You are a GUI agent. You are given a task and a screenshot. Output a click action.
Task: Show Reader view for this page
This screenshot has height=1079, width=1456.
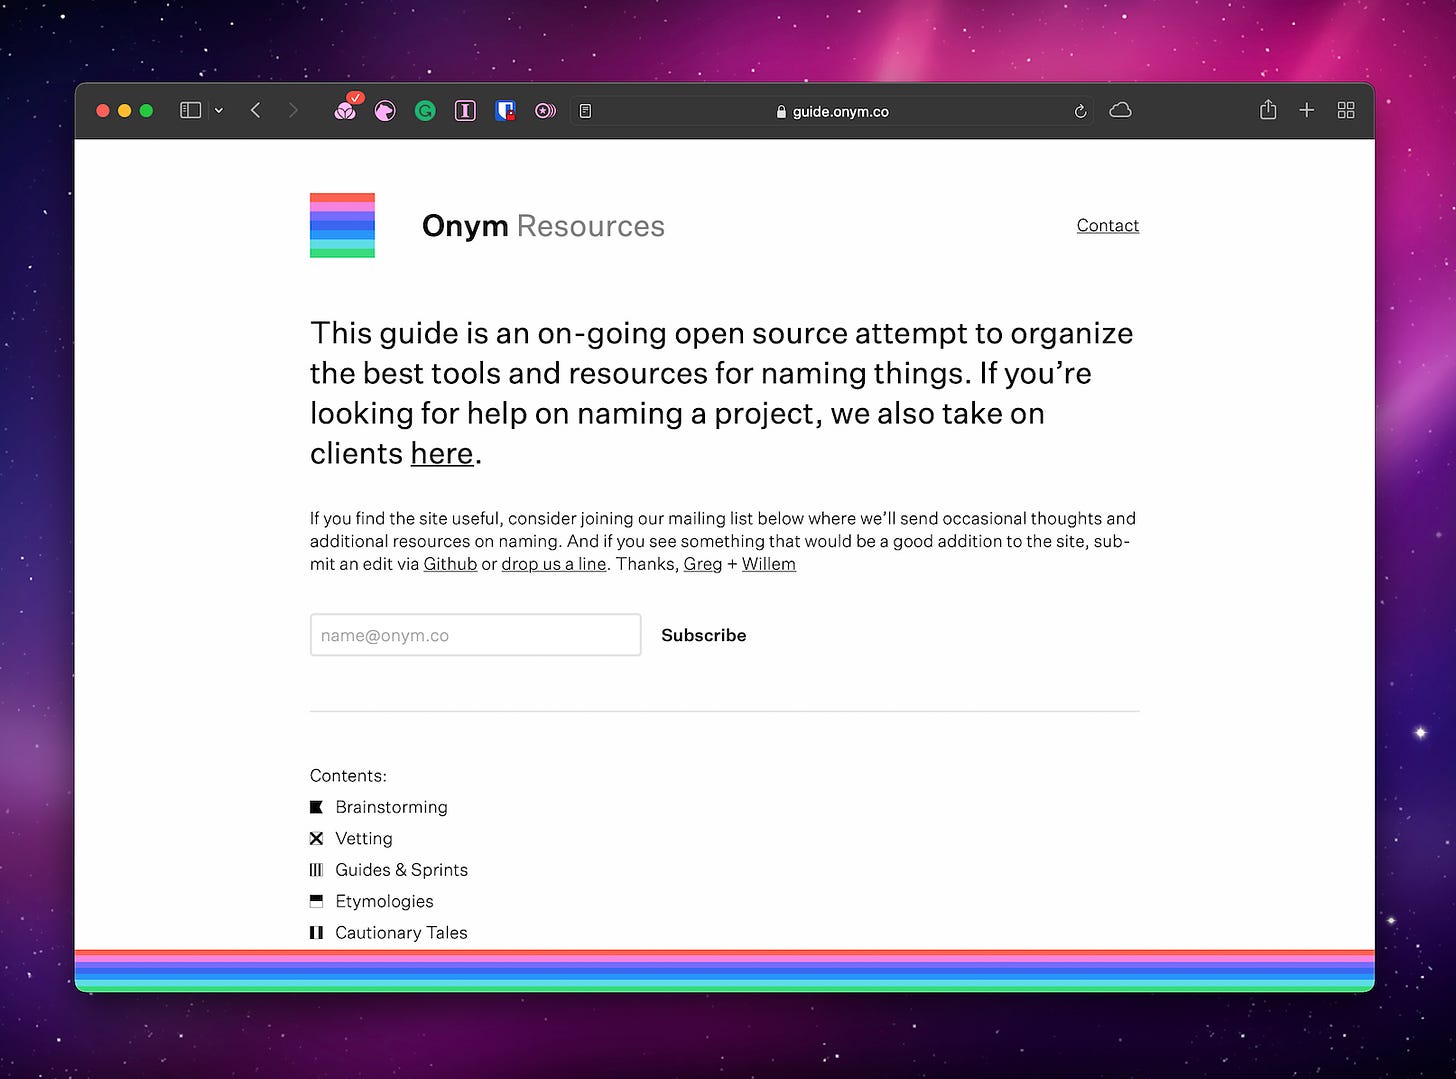(x=585, y=111)
